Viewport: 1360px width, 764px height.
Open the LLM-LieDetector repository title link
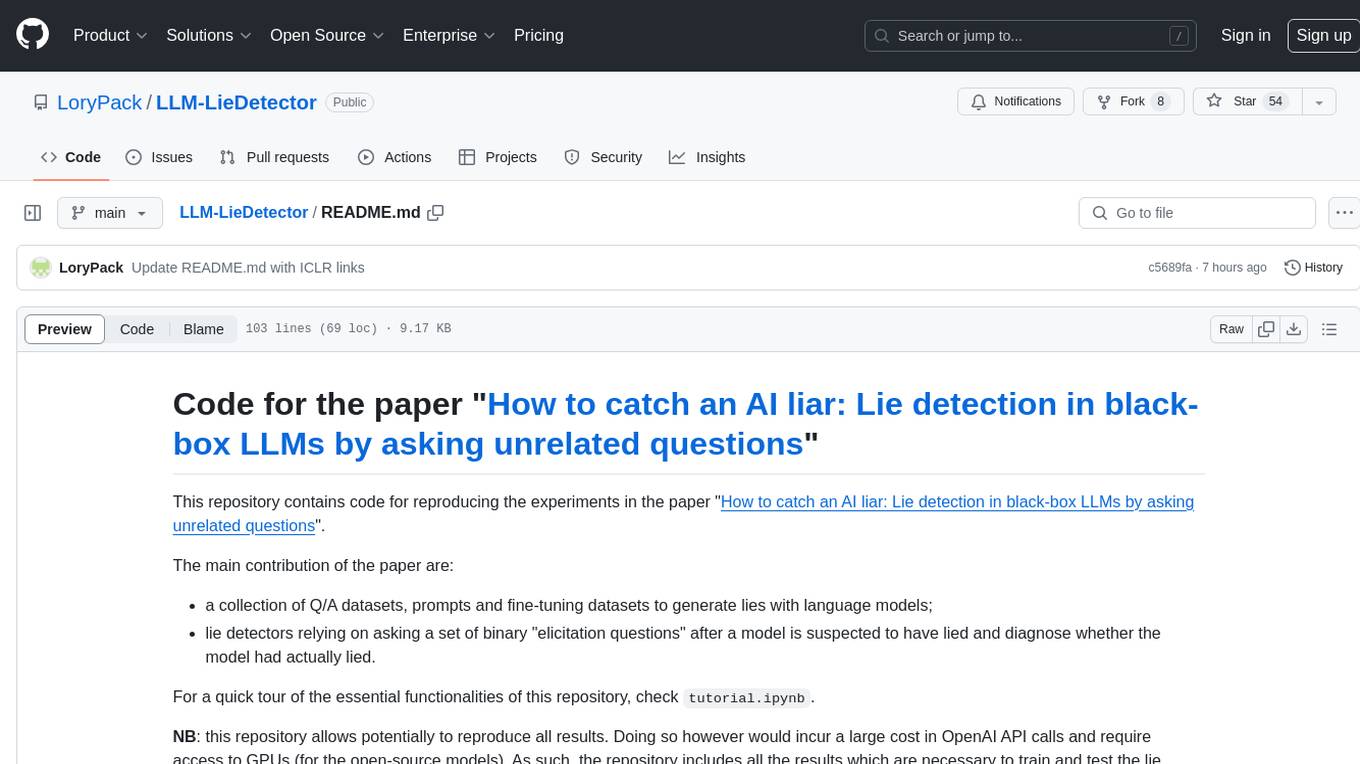236,102
